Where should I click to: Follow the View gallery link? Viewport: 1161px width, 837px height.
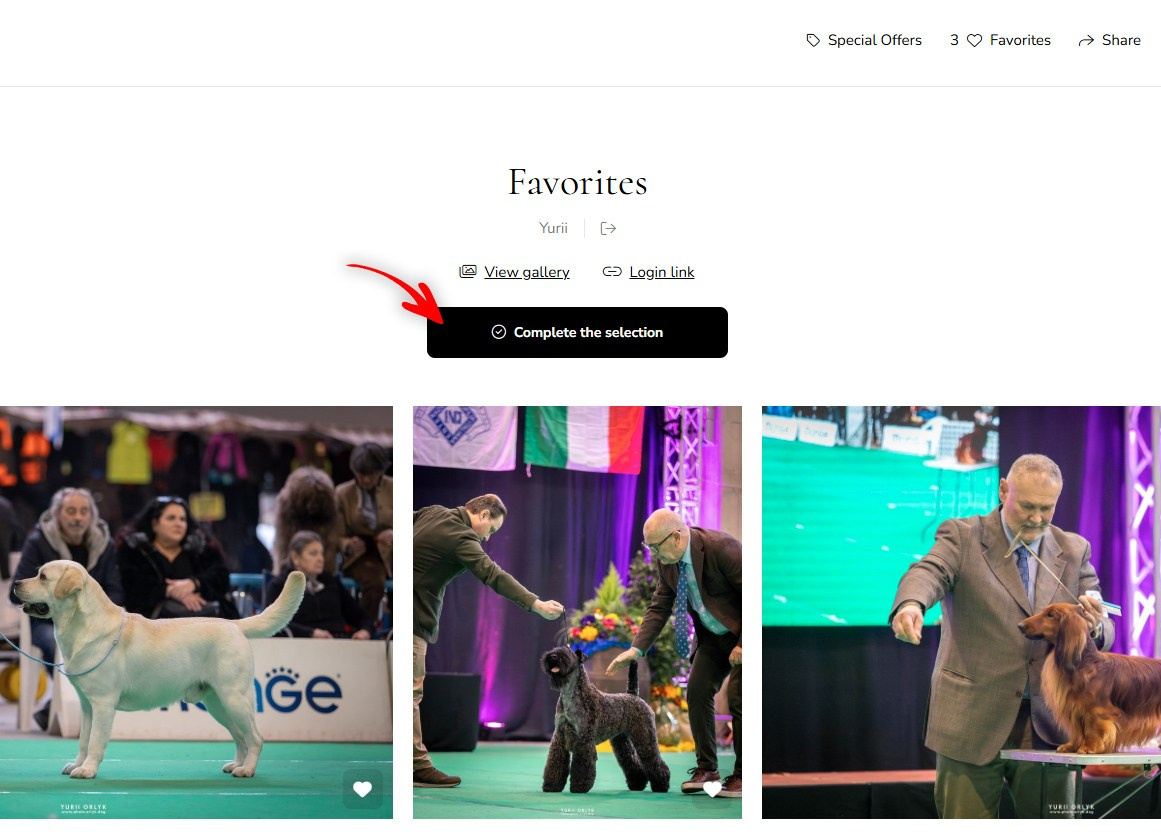(x=526, y=272)
